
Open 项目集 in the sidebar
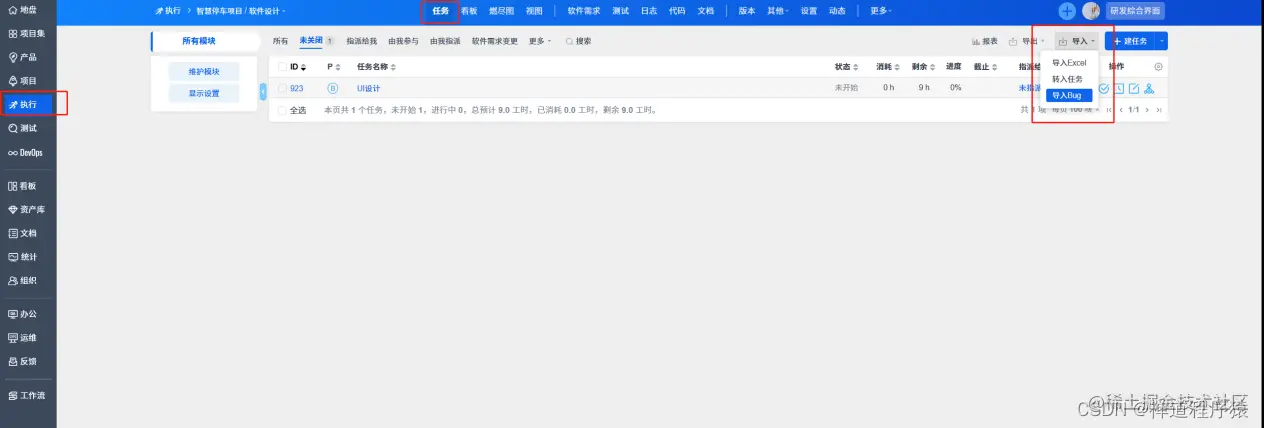click(x=28, y=33)
